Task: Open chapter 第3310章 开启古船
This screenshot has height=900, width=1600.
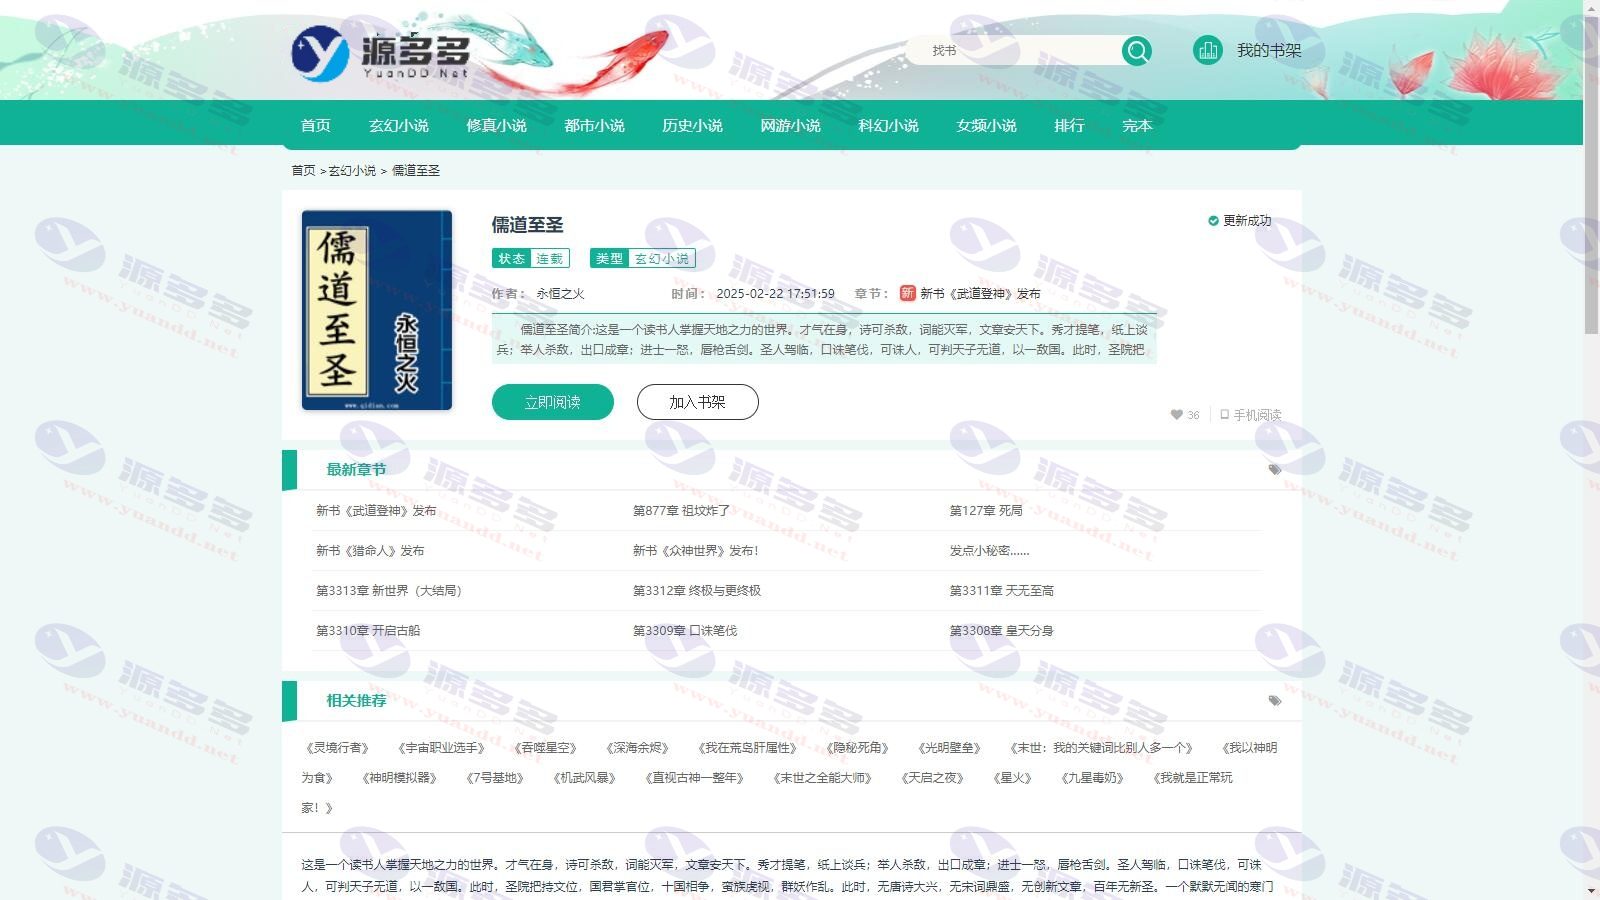Action: click(x=368, y=631)
